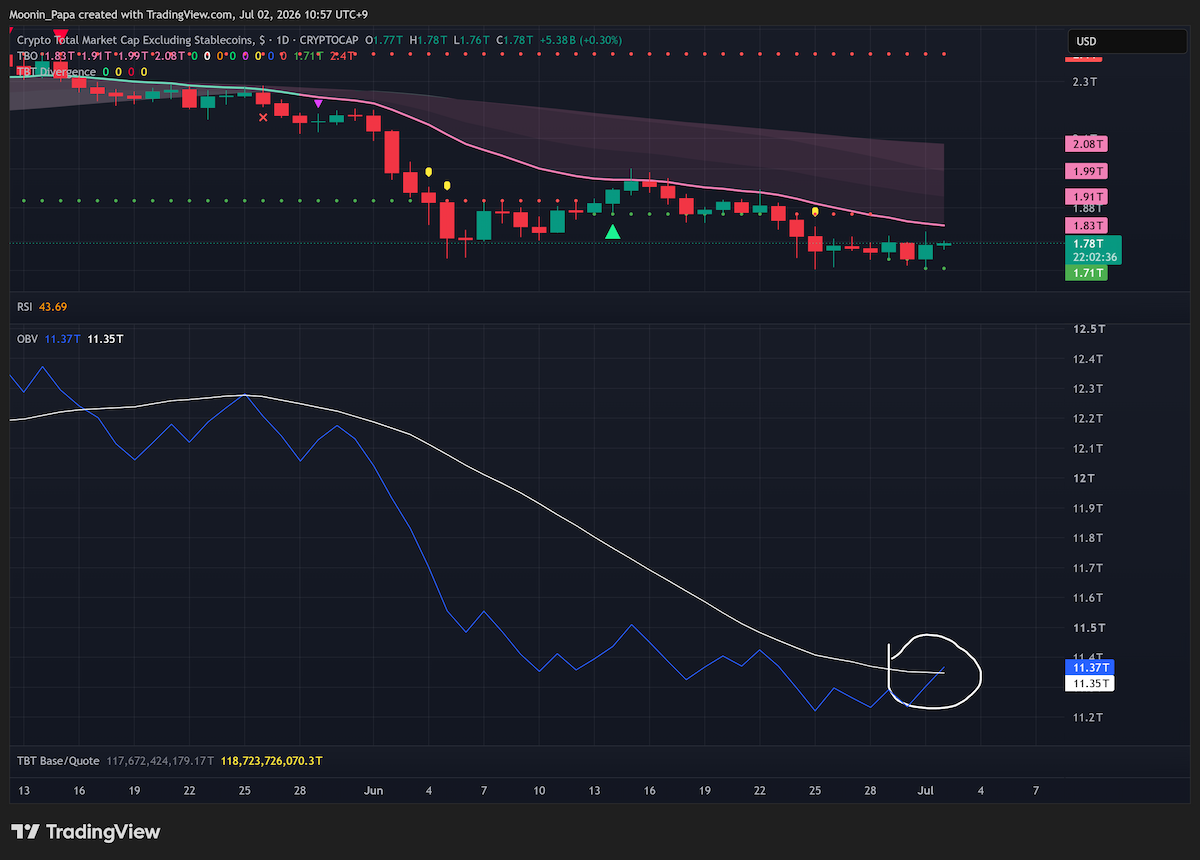Click the Jul label on time axis
This screenshot has width=1200, height=860.
925,790
